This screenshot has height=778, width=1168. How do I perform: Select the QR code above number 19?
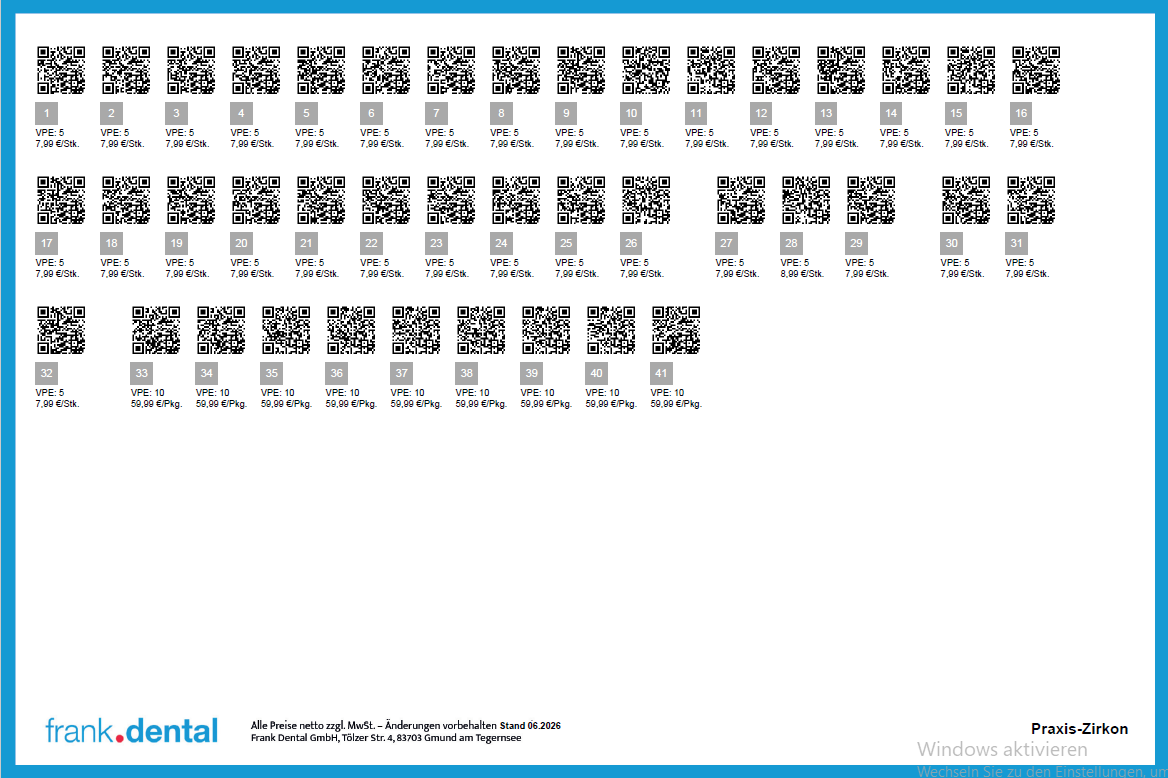191,200
